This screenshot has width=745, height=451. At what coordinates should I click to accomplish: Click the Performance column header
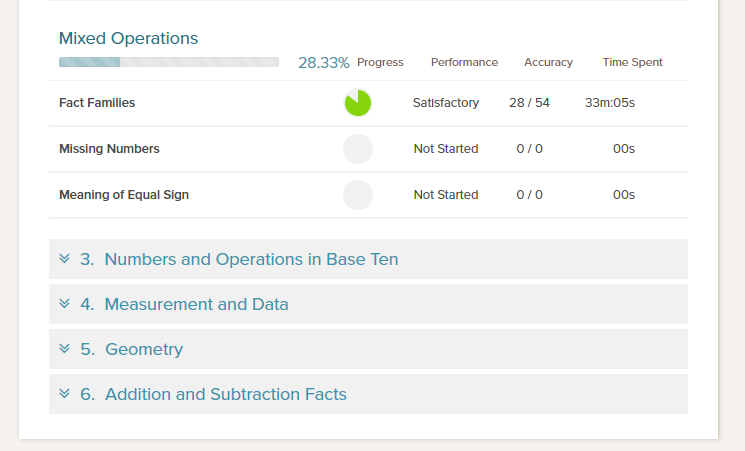(x=464, y=62)
